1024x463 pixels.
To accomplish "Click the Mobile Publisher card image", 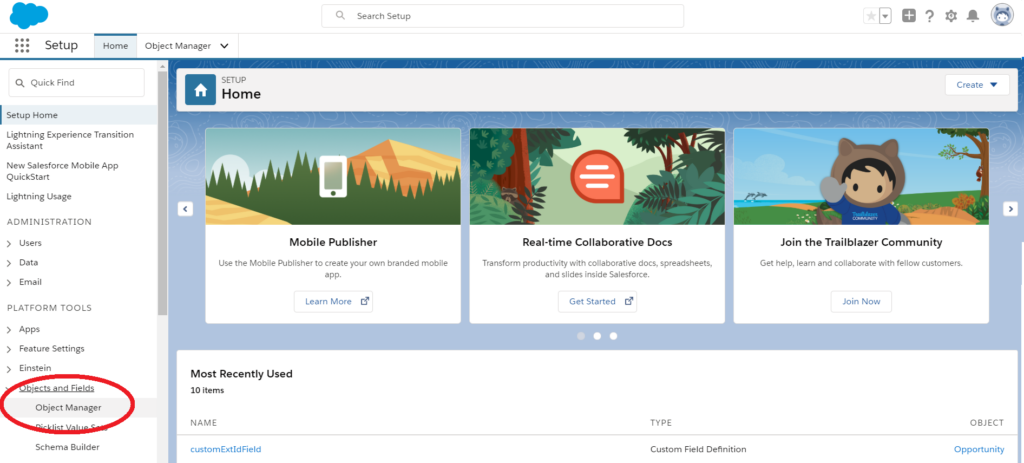I will point(333,176).
